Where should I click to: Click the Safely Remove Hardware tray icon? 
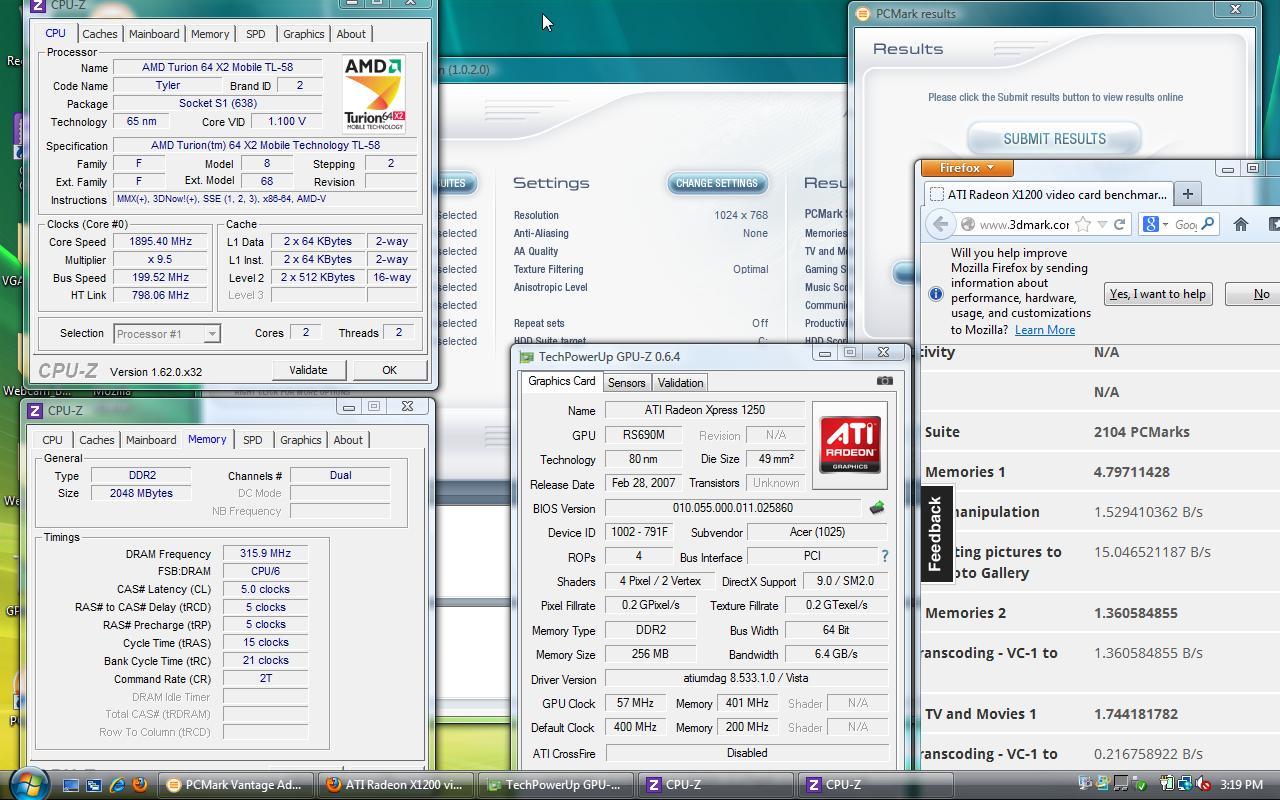pos(1140,784)
